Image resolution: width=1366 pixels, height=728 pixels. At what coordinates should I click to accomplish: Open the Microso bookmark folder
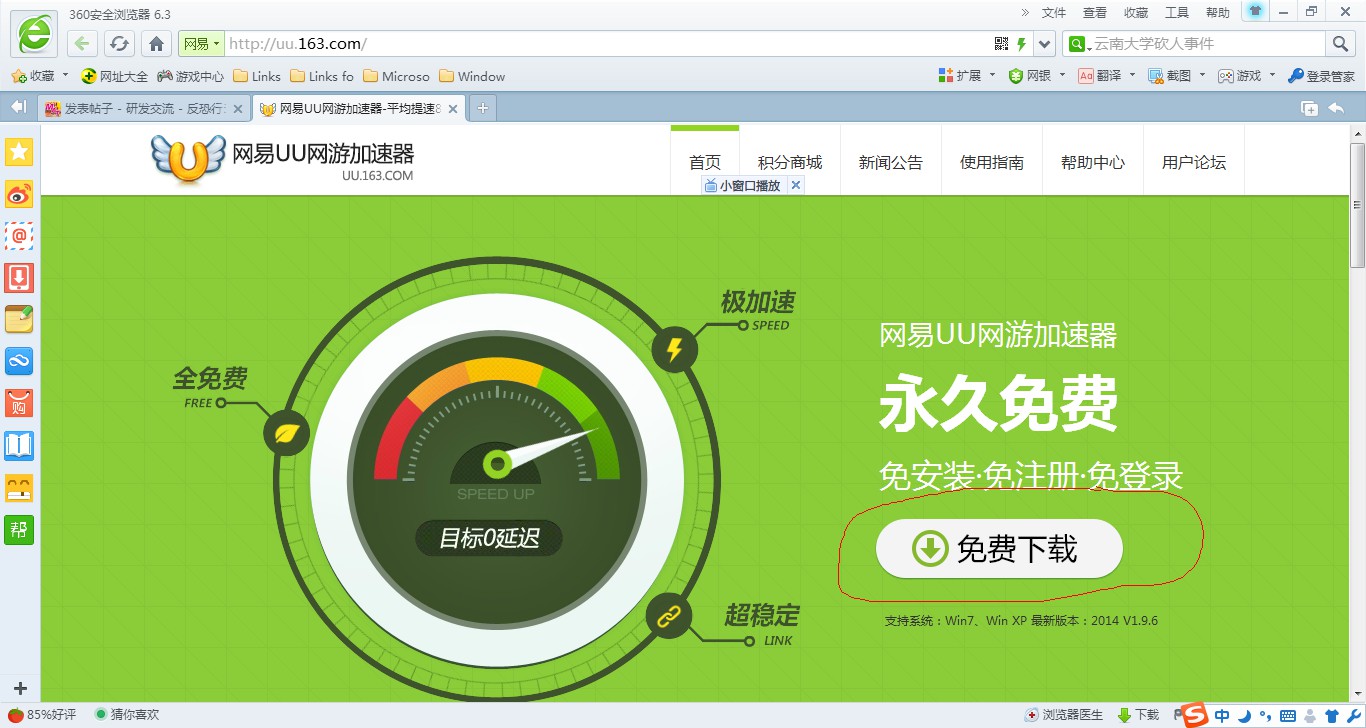[397, 76]
